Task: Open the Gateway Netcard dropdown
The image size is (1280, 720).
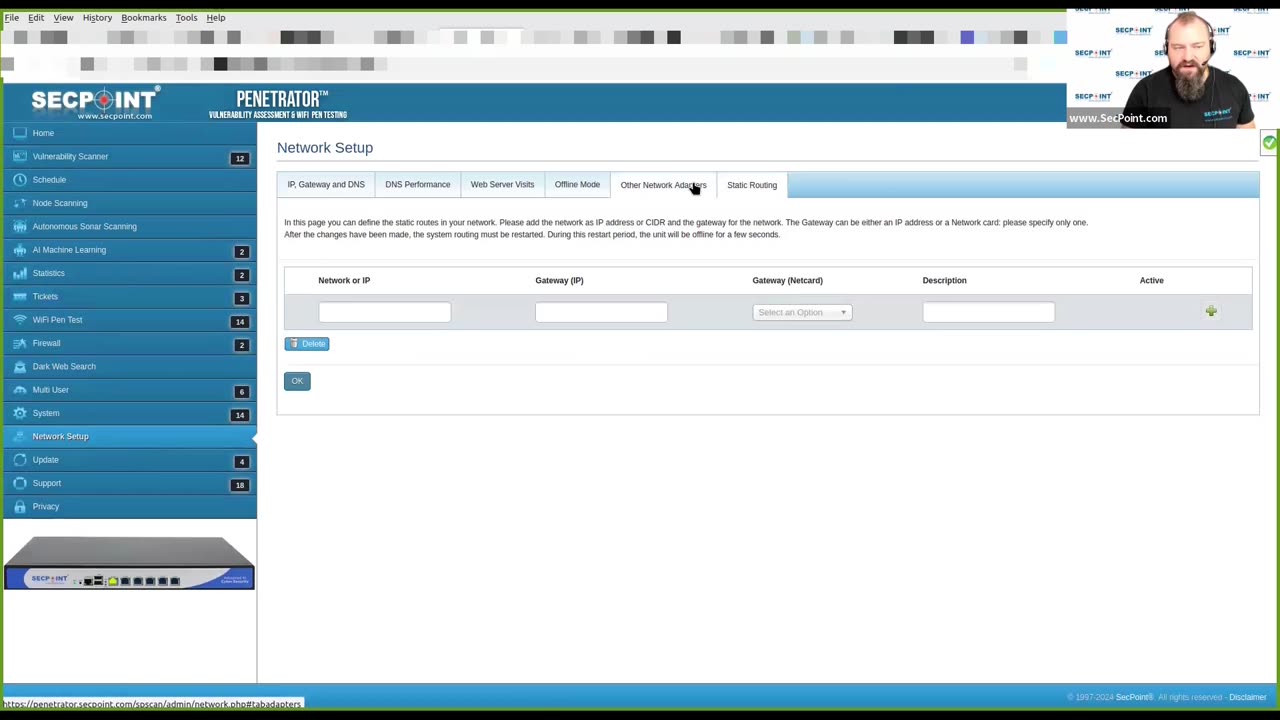Action: coord(802,312)
